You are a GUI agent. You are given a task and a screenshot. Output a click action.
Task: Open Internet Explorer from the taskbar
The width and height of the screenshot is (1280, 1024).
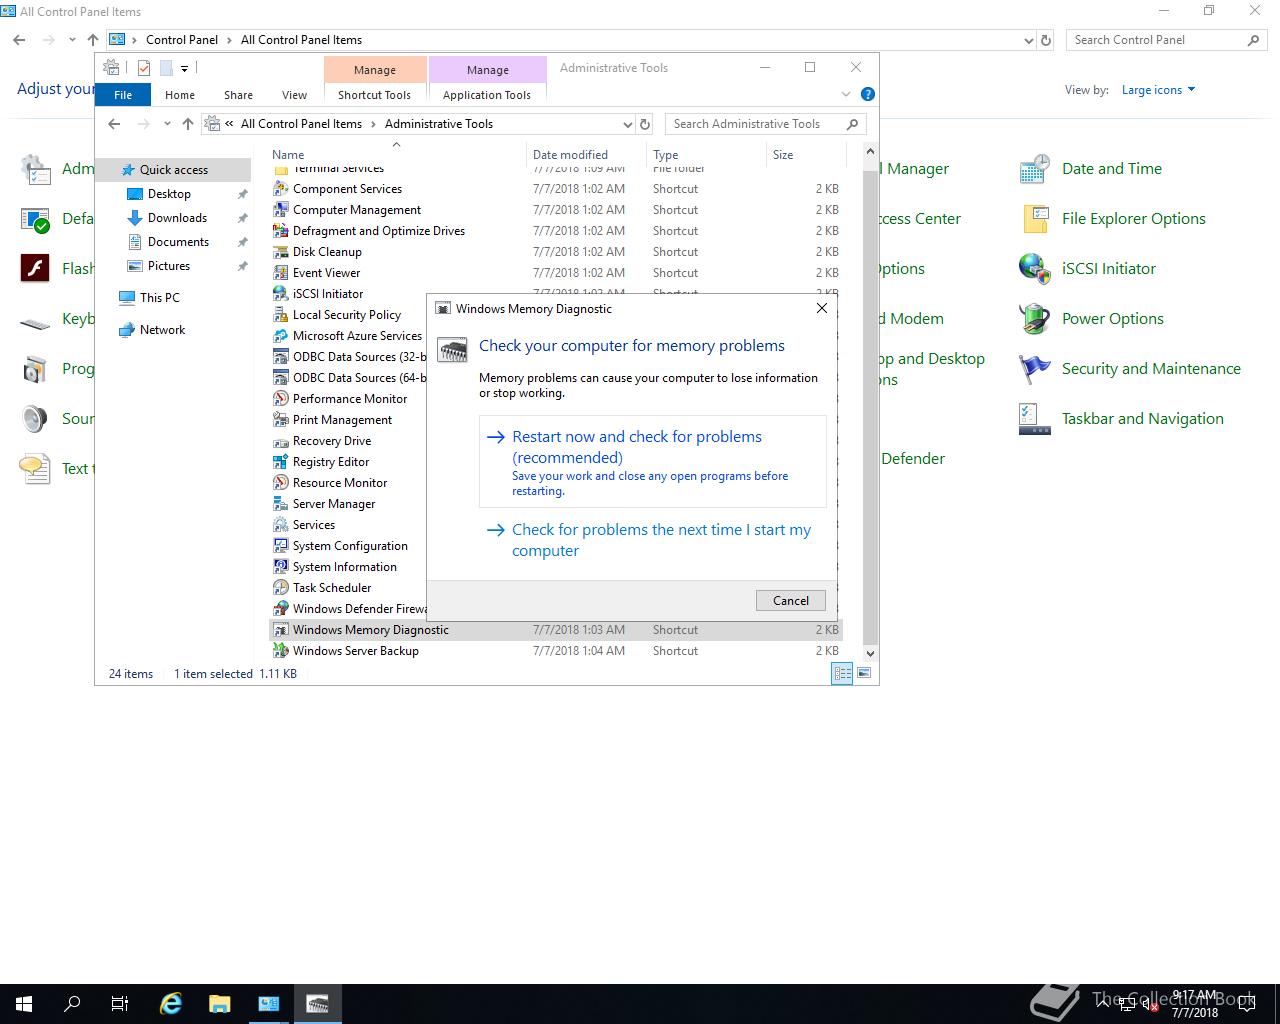(171, 1004)
